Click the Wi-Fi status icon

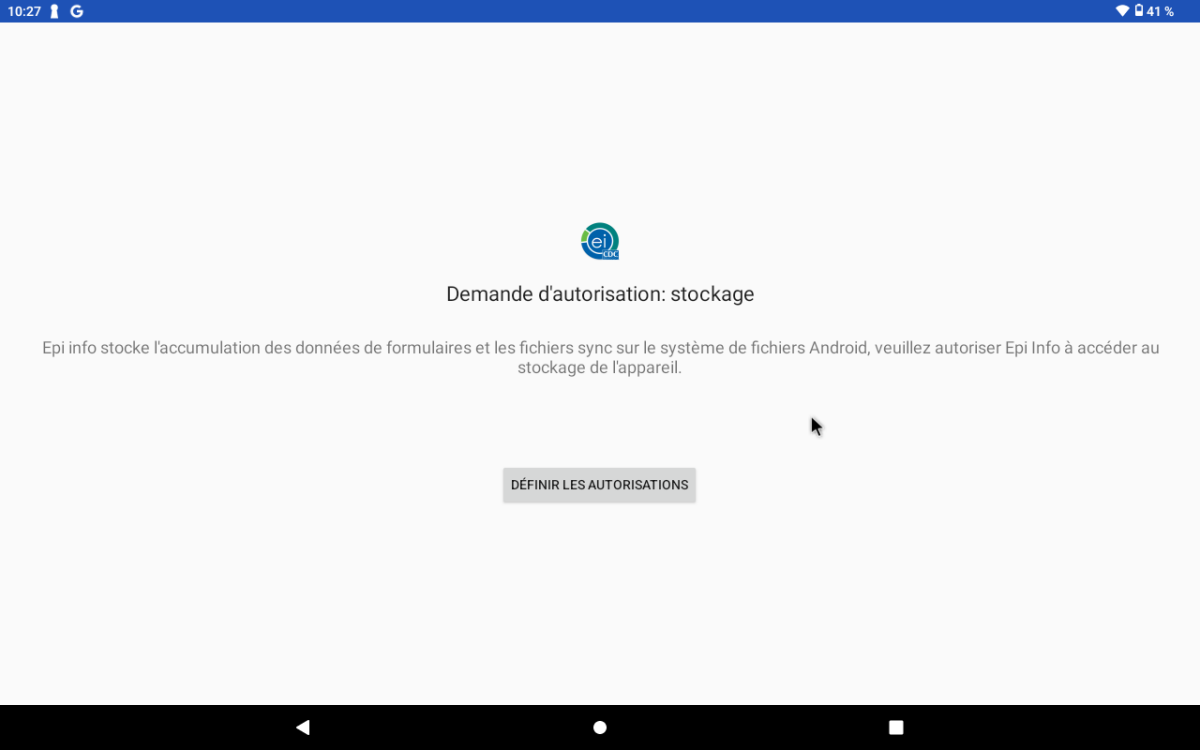pyautogui.click(x=1122, y=11)
